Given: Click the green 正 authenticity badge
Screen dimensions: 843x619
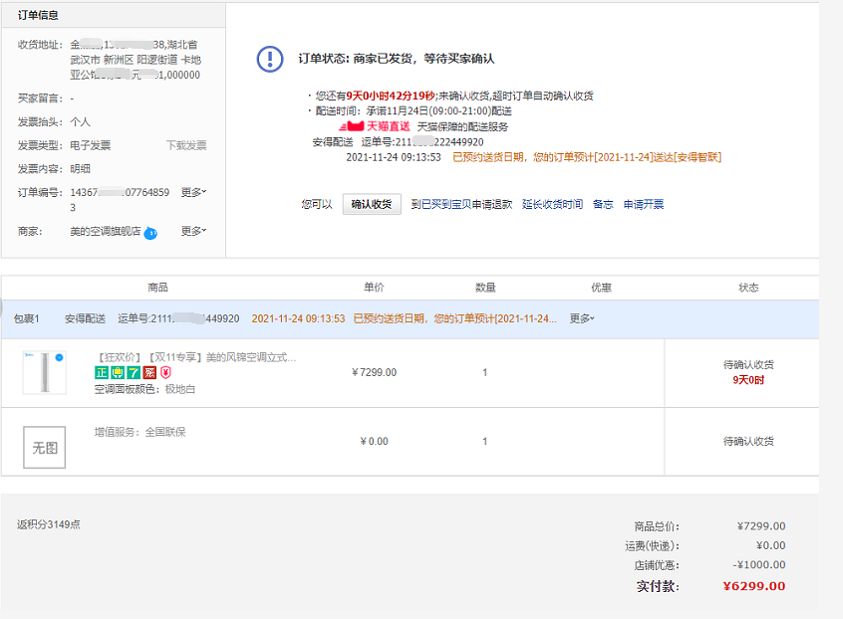Looking at the screenshot, I should click(101, 372).
